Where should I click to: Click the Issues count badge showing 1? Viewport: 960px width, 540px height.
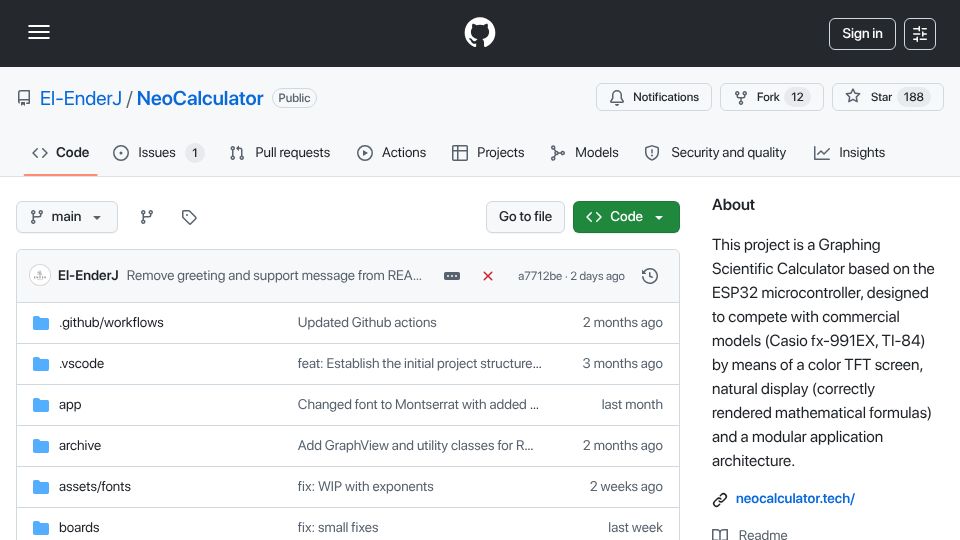click(x=195, y=152)
